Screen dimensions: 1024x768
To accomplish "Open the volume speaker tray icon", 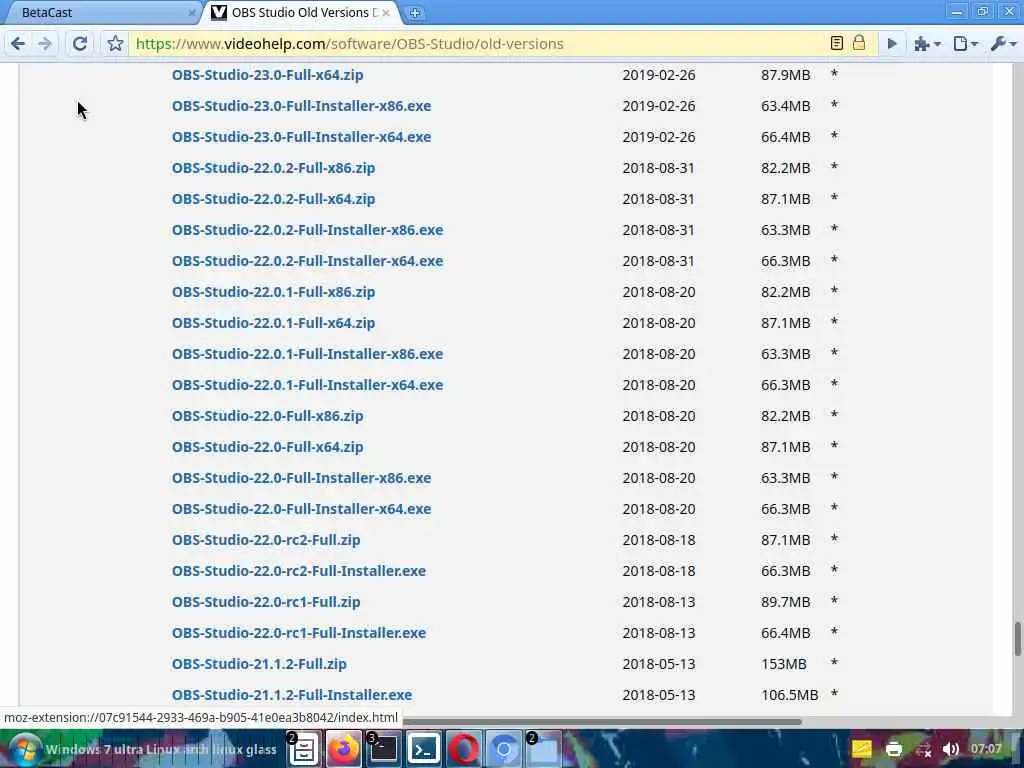I will point(951,749).
